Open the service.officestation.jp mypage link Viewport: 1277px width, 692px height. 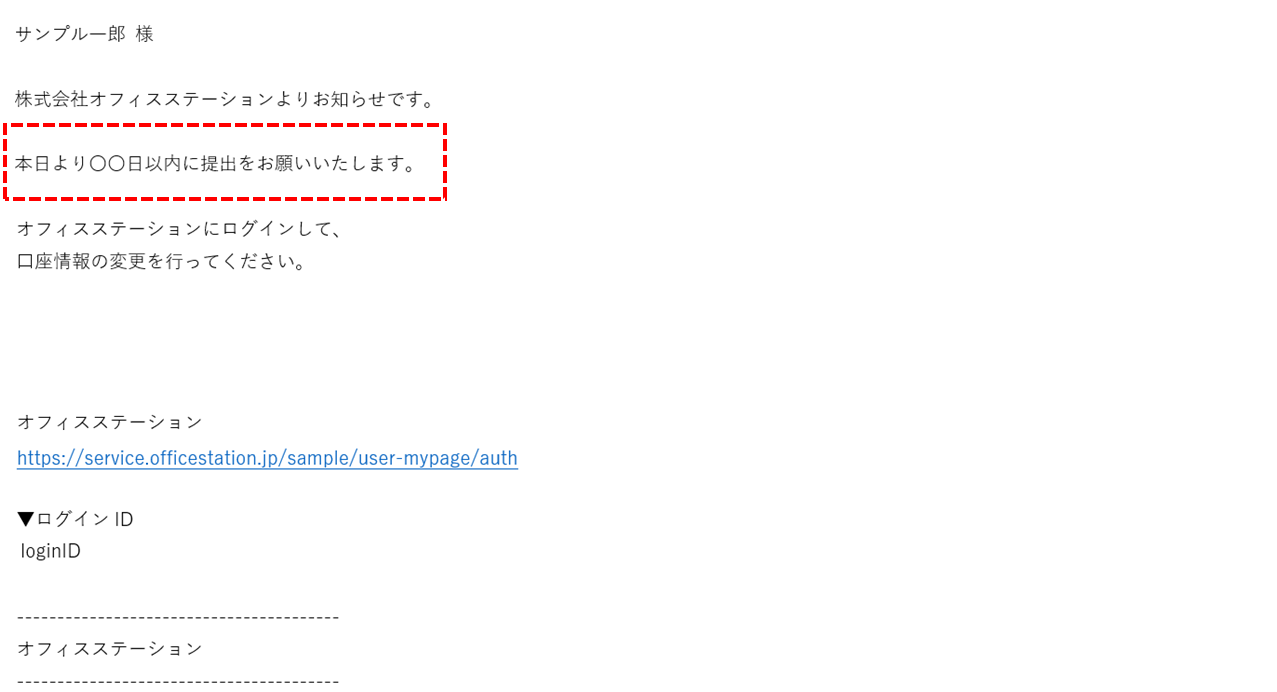(267, 458)
